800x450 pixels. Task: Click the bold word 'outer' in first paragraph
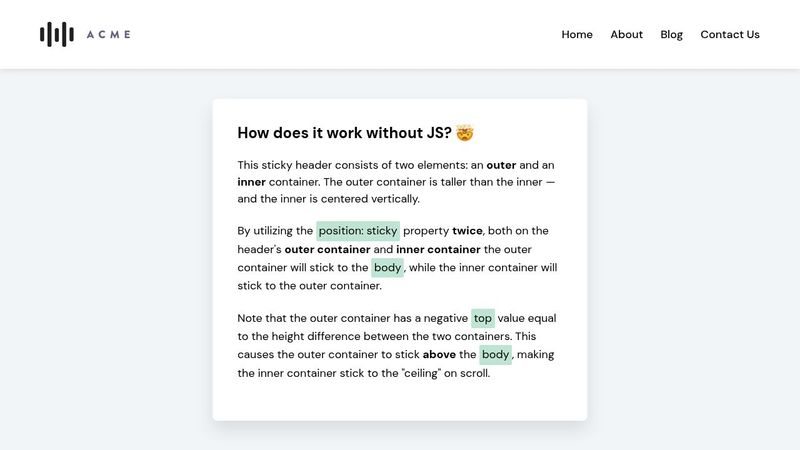tap(503, 164)
